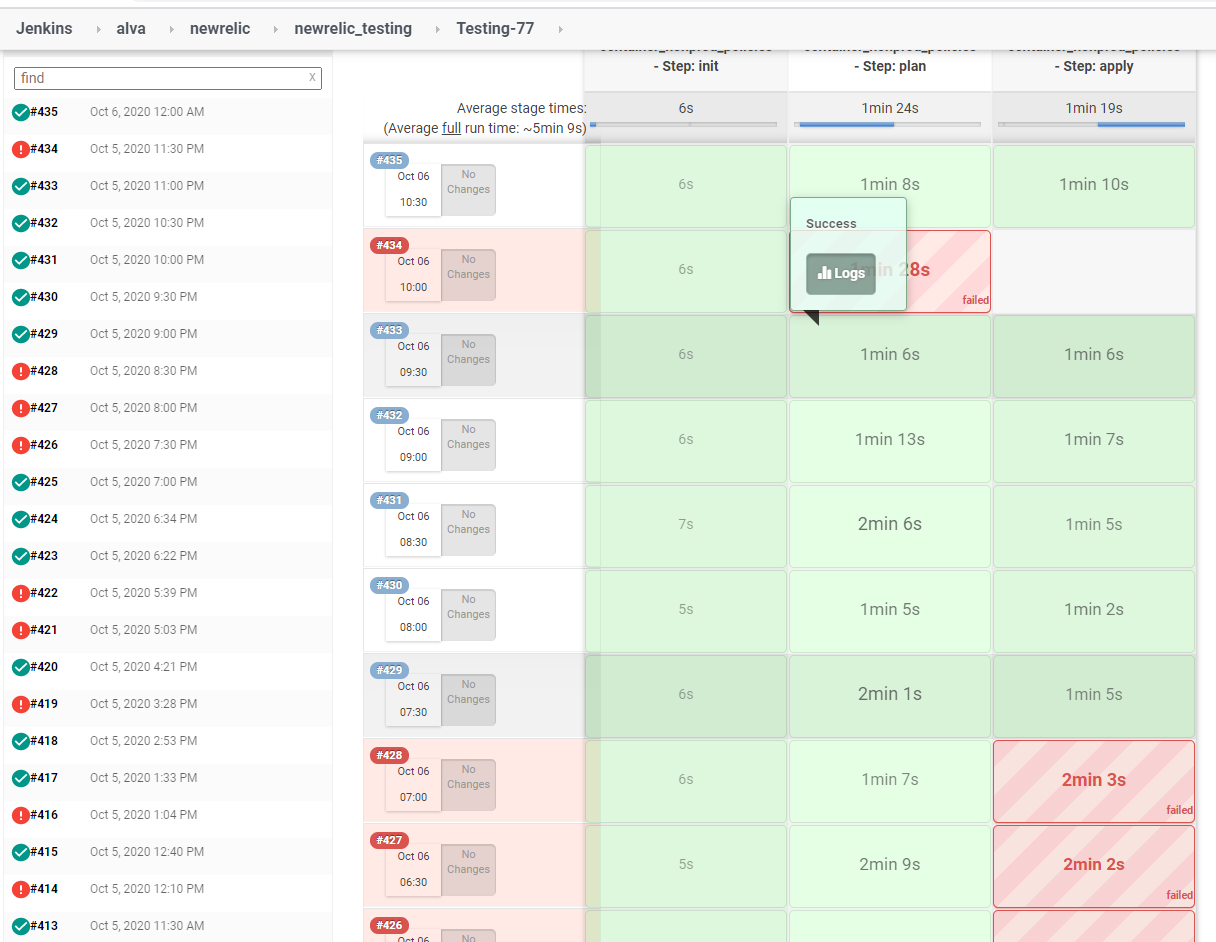Click No Changes box for build #430
The image size is (1216, 942).
[x=468, y=615]
